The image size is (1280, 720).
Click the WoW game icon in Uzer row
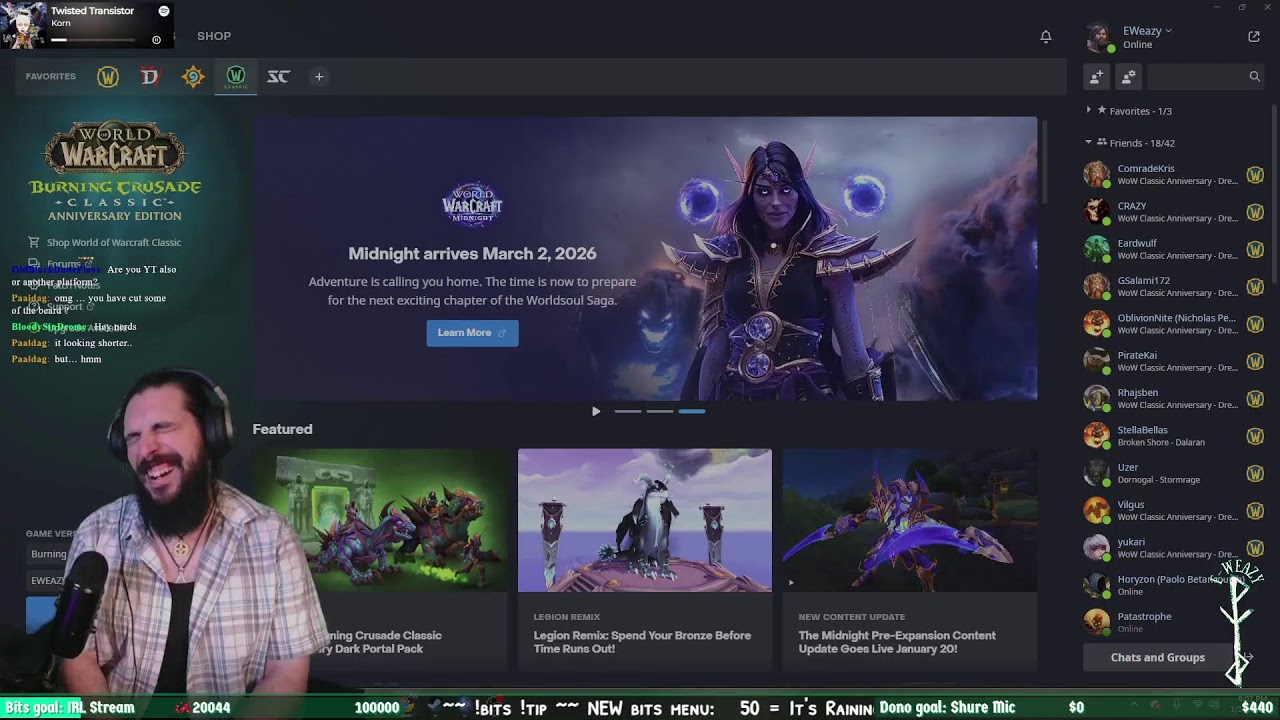[1255, 473]
